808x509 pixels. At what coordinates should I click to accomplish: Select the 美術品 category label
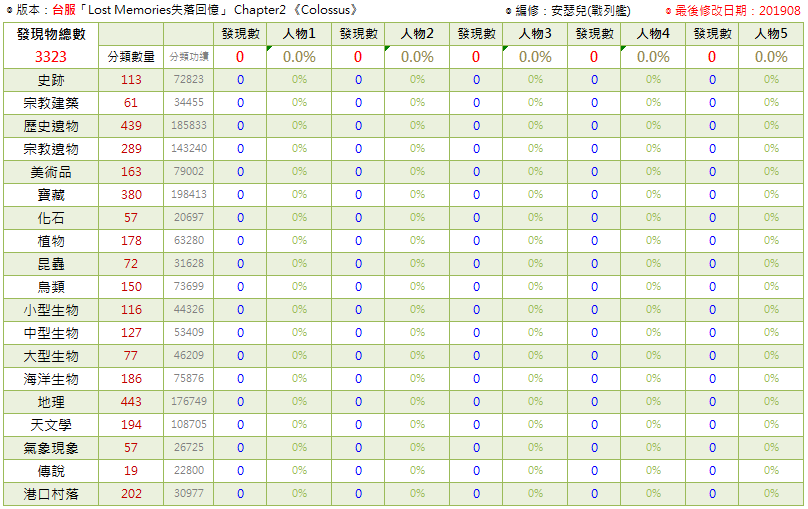pyautogui.click(x=50, y=172)
